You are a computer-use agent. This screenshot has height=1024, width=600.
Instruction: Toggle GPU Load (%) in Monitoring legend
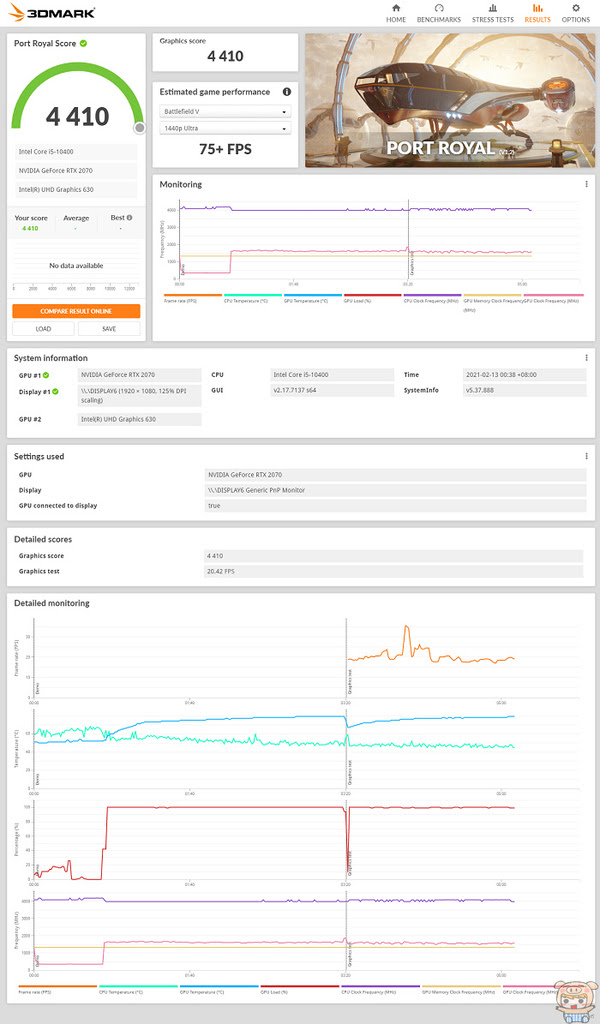click(x=372, y=298)
